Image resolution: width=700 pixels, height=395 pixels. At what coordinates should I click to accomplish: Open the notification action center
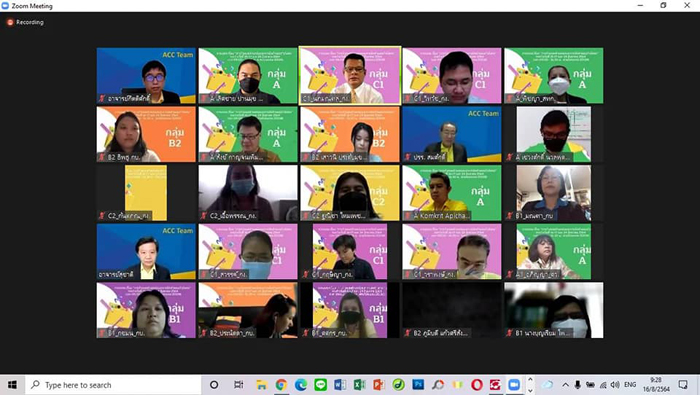683,385
